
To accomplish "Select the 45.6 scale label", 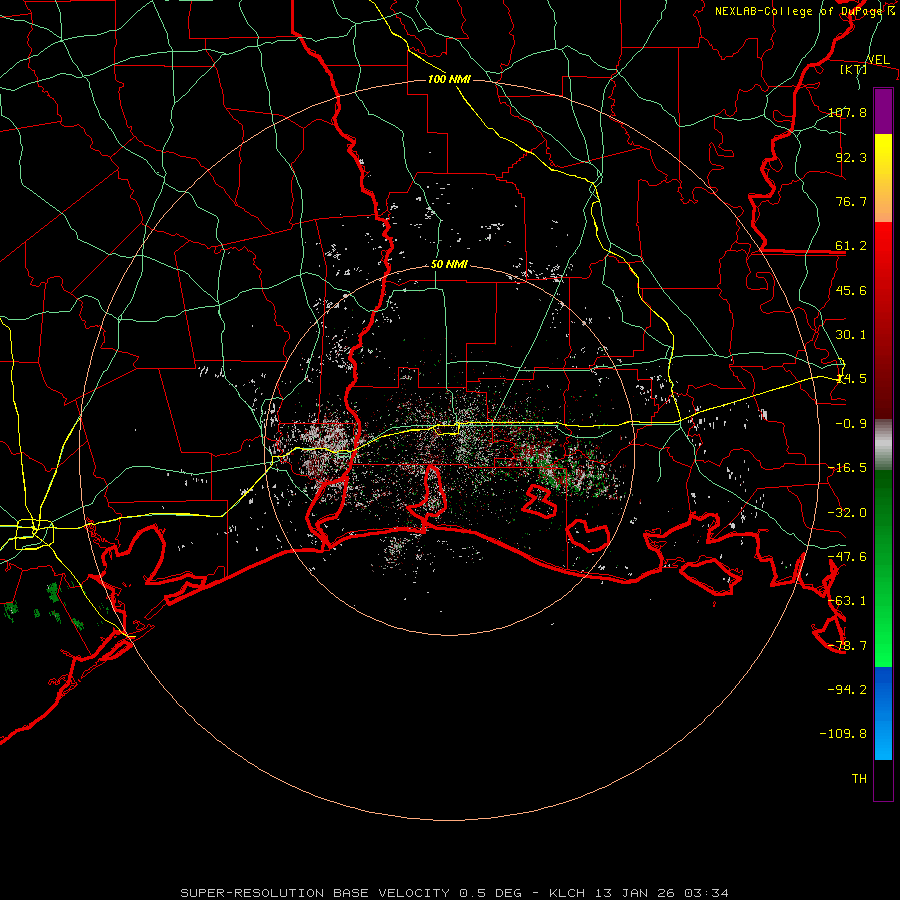I will click(x=851, y=290).
